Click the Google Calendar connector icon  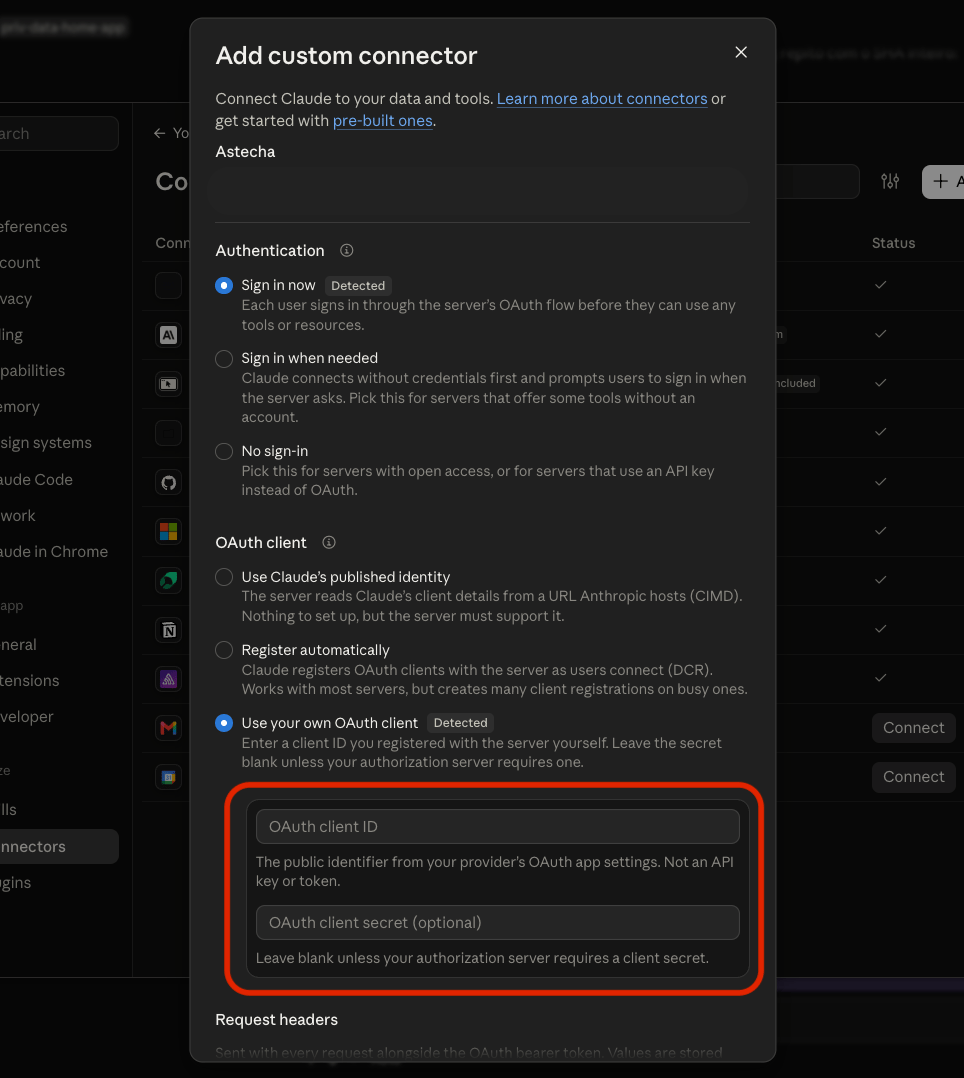[x=168, y=777]
